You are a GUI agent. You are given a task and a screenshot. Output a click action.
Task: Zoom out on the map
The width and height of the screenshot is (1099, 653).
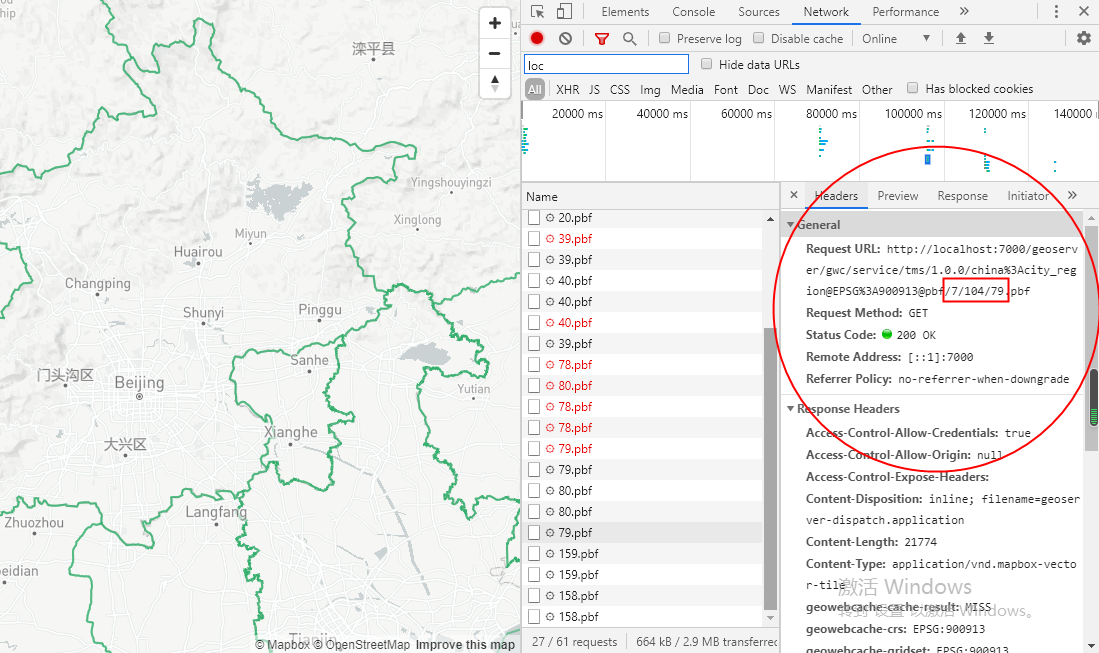tap(495, 53)
